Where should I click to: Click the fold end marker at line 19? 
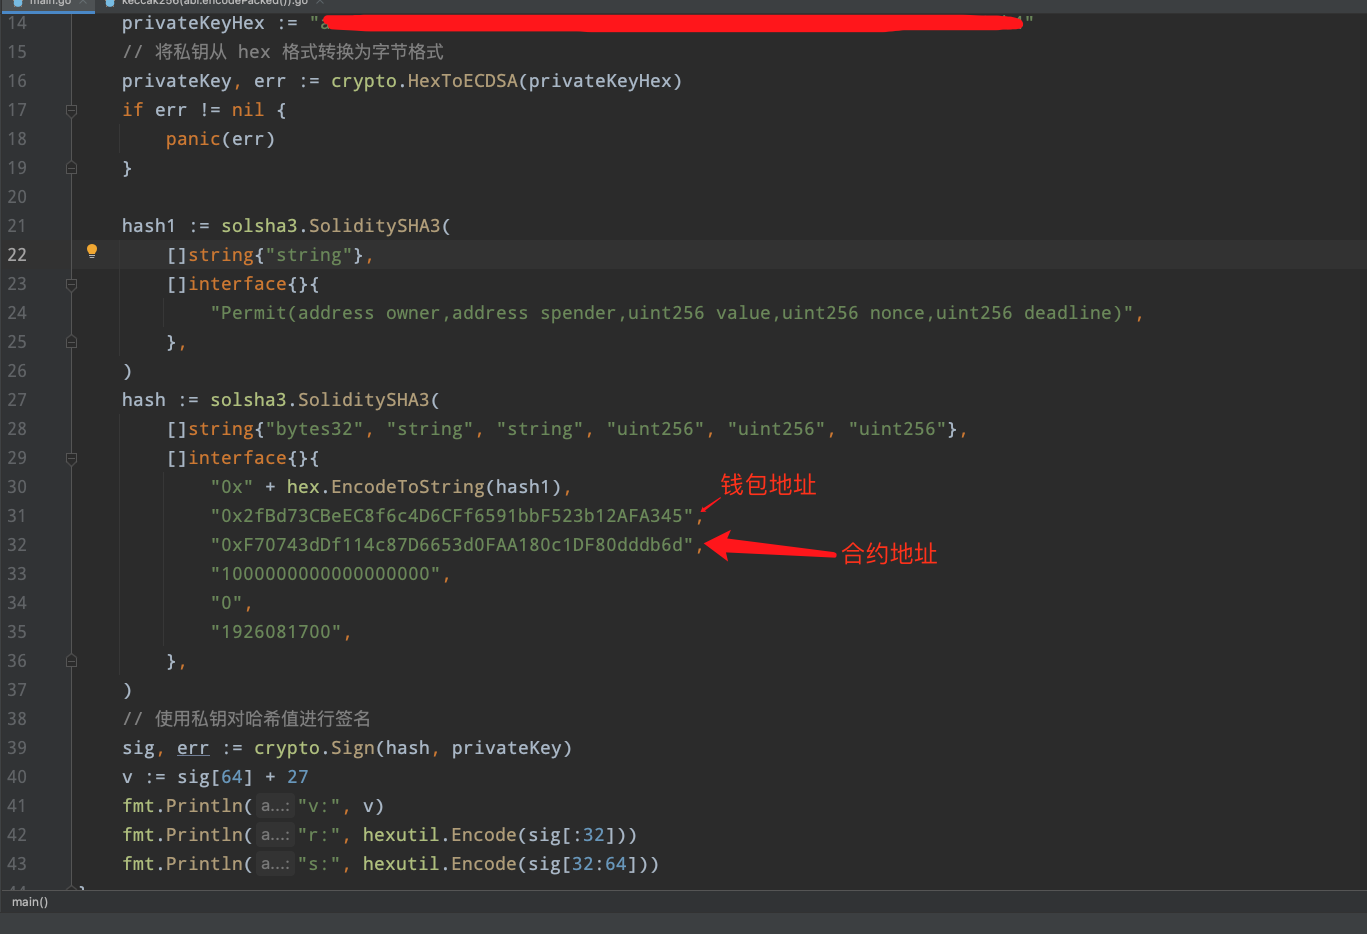[71, 168]
